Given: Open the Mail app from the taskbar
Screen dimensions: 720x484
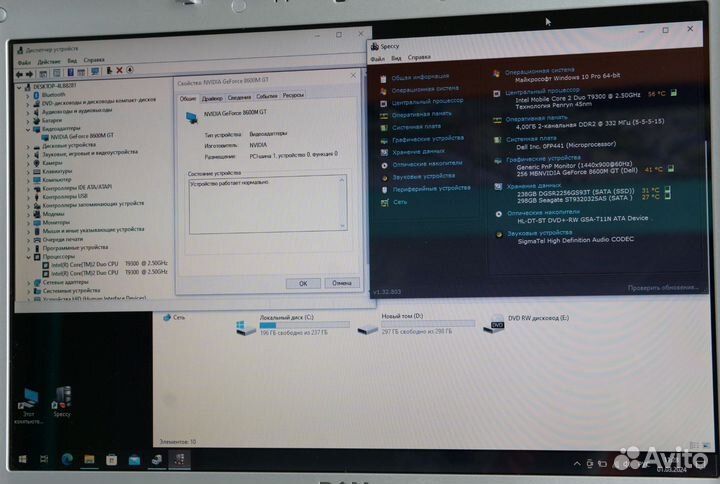Looking at the screenshot, I should (134, 460).
